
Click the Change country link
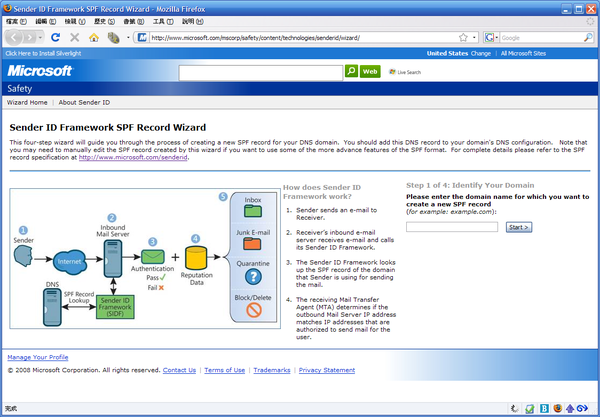481,54
